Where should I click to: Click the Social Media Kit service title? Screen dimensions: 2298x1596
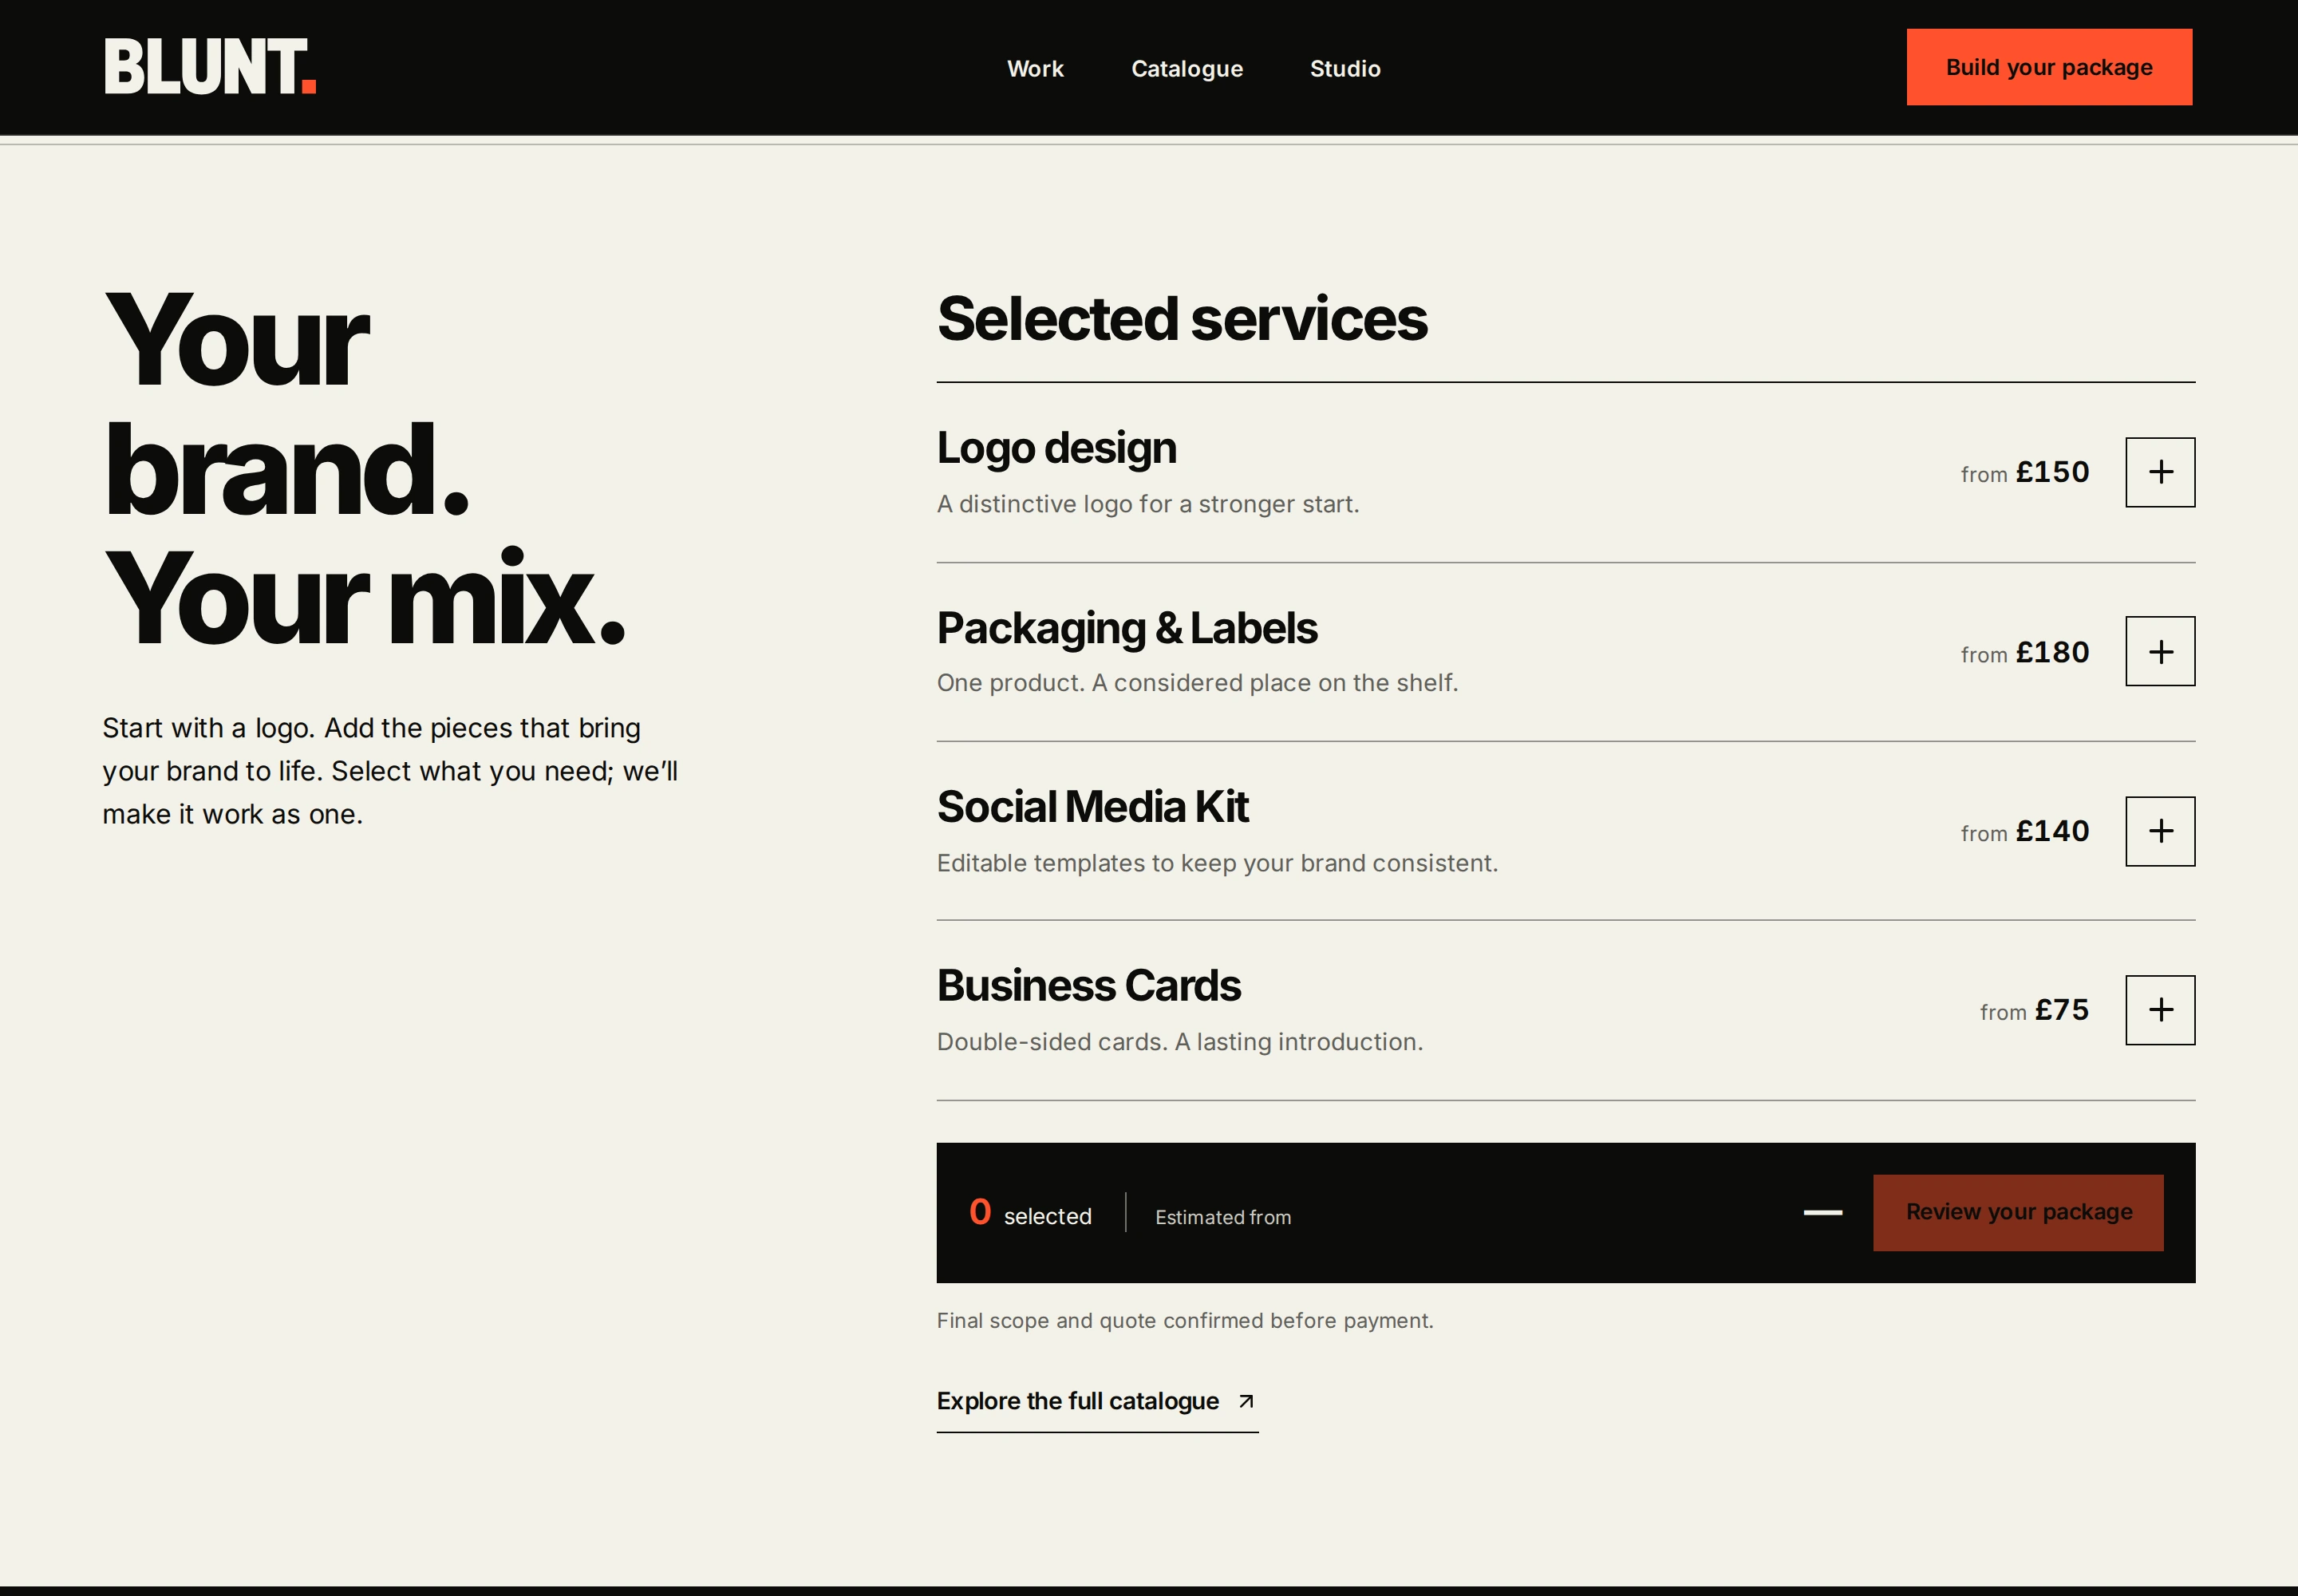coord(1092,807)
